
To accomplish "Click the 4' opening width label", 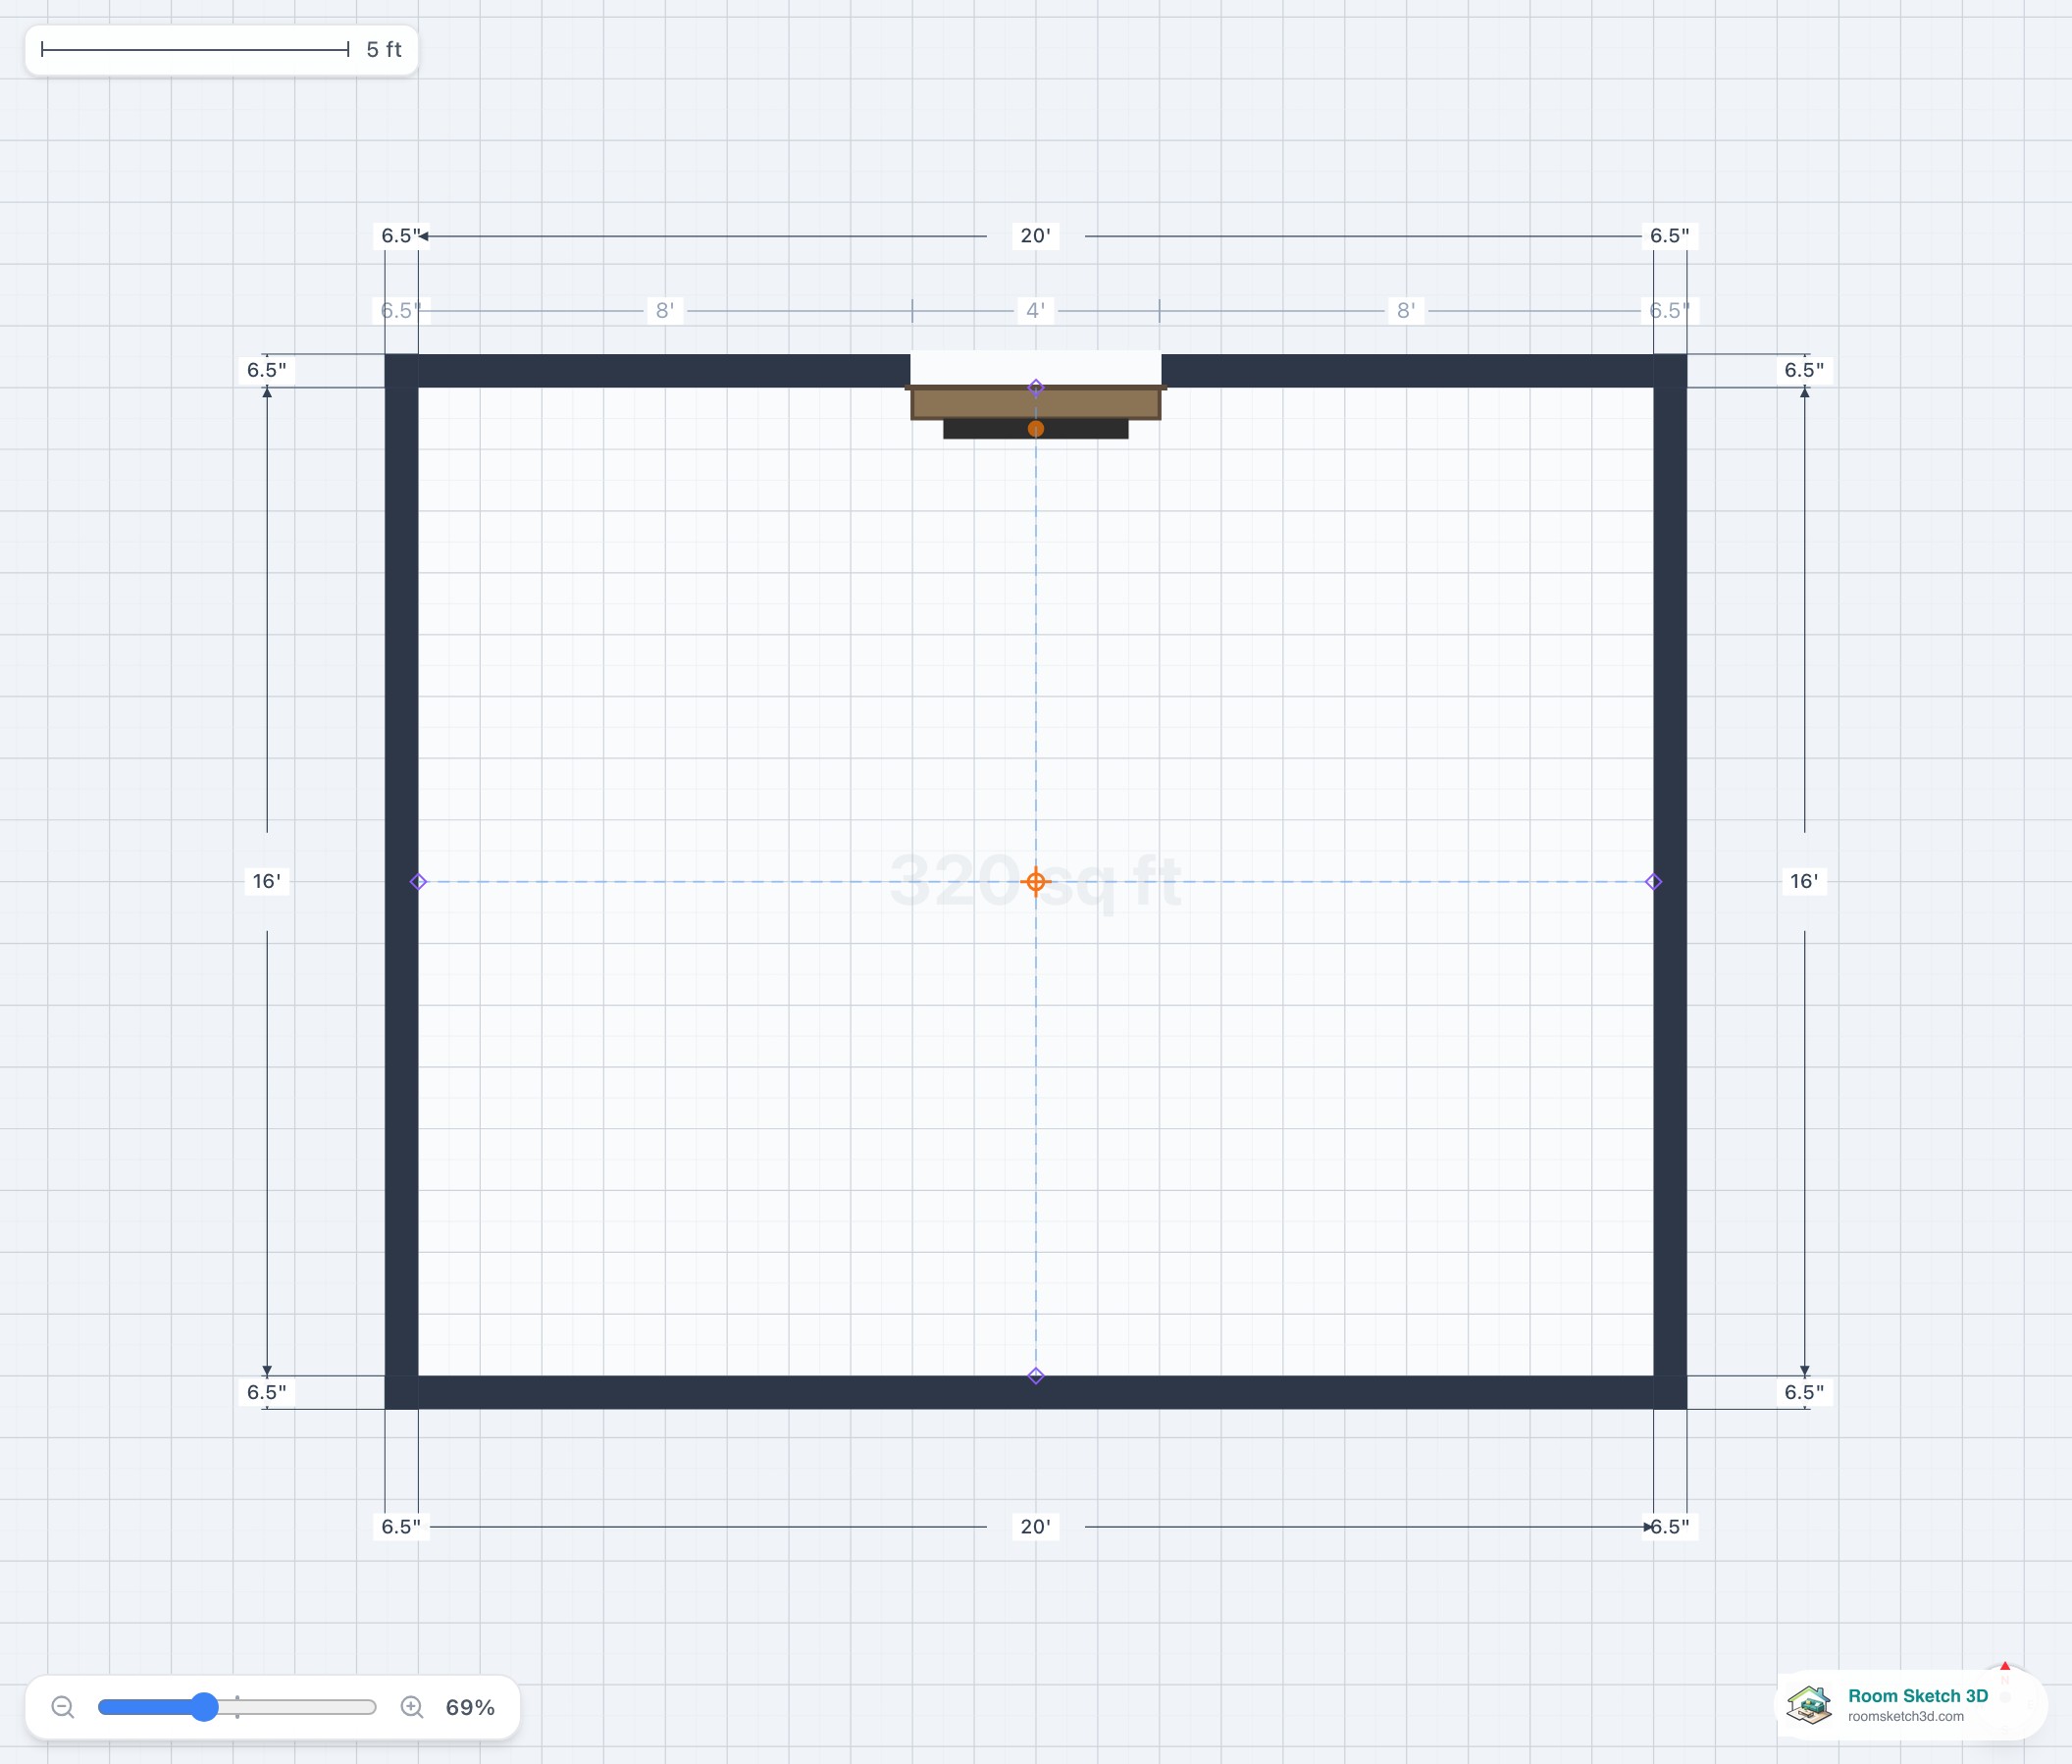I will point(1036,310).
